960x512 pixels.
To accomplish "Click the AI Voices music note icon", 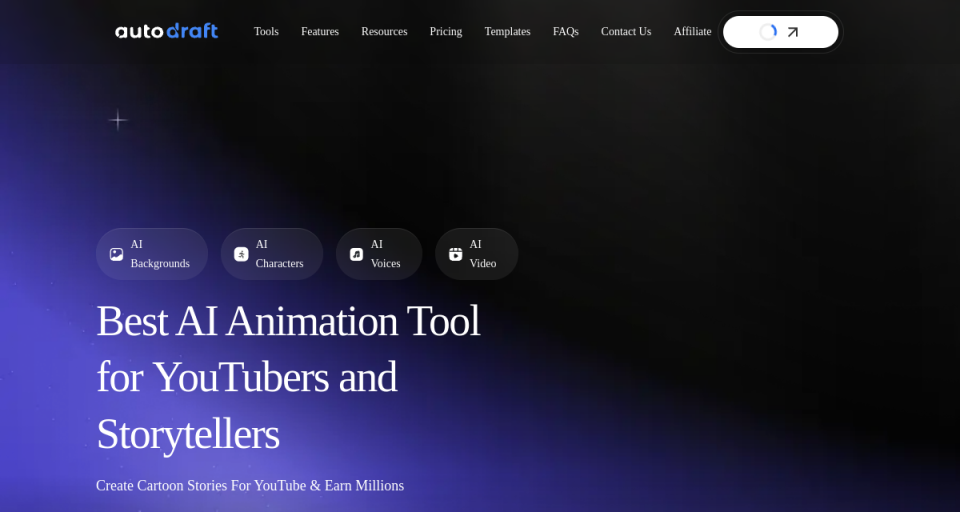I will [x=356, y=254].
